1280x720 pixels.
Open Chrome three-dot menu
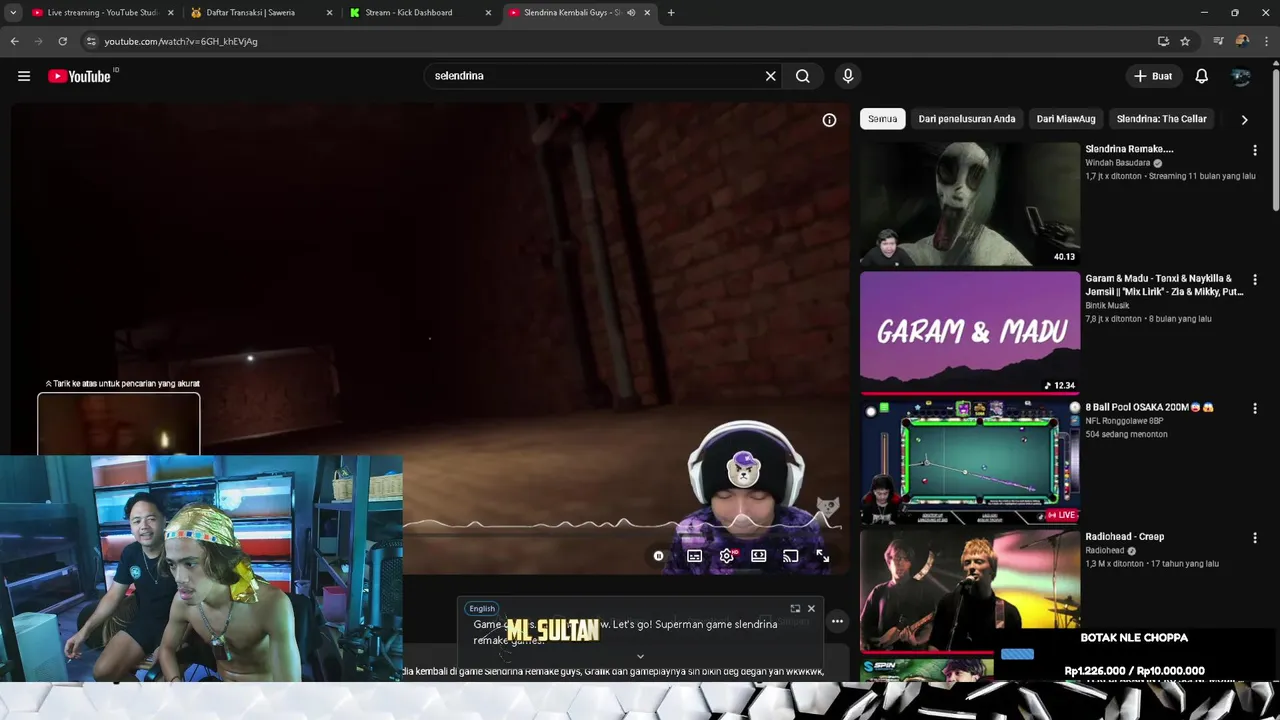click(1266, 41)
